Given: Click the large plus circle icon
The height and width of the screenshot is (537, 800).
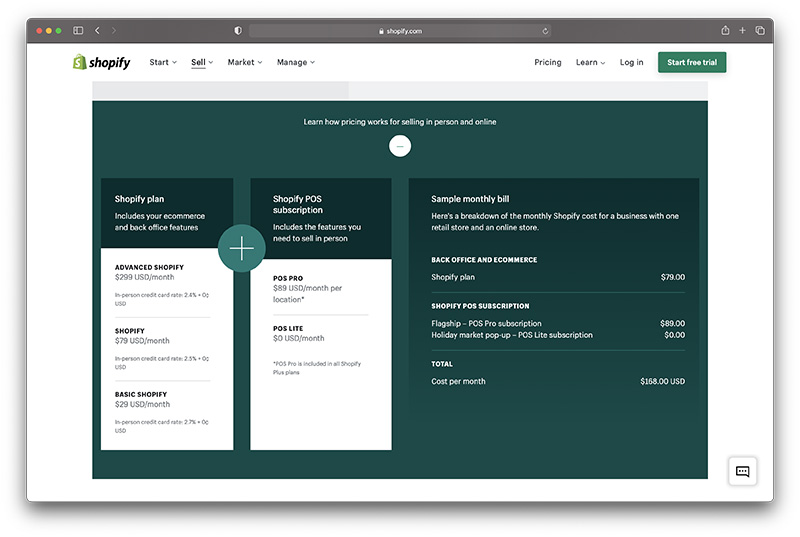Looking at the screenshot, I should [241, 248].
